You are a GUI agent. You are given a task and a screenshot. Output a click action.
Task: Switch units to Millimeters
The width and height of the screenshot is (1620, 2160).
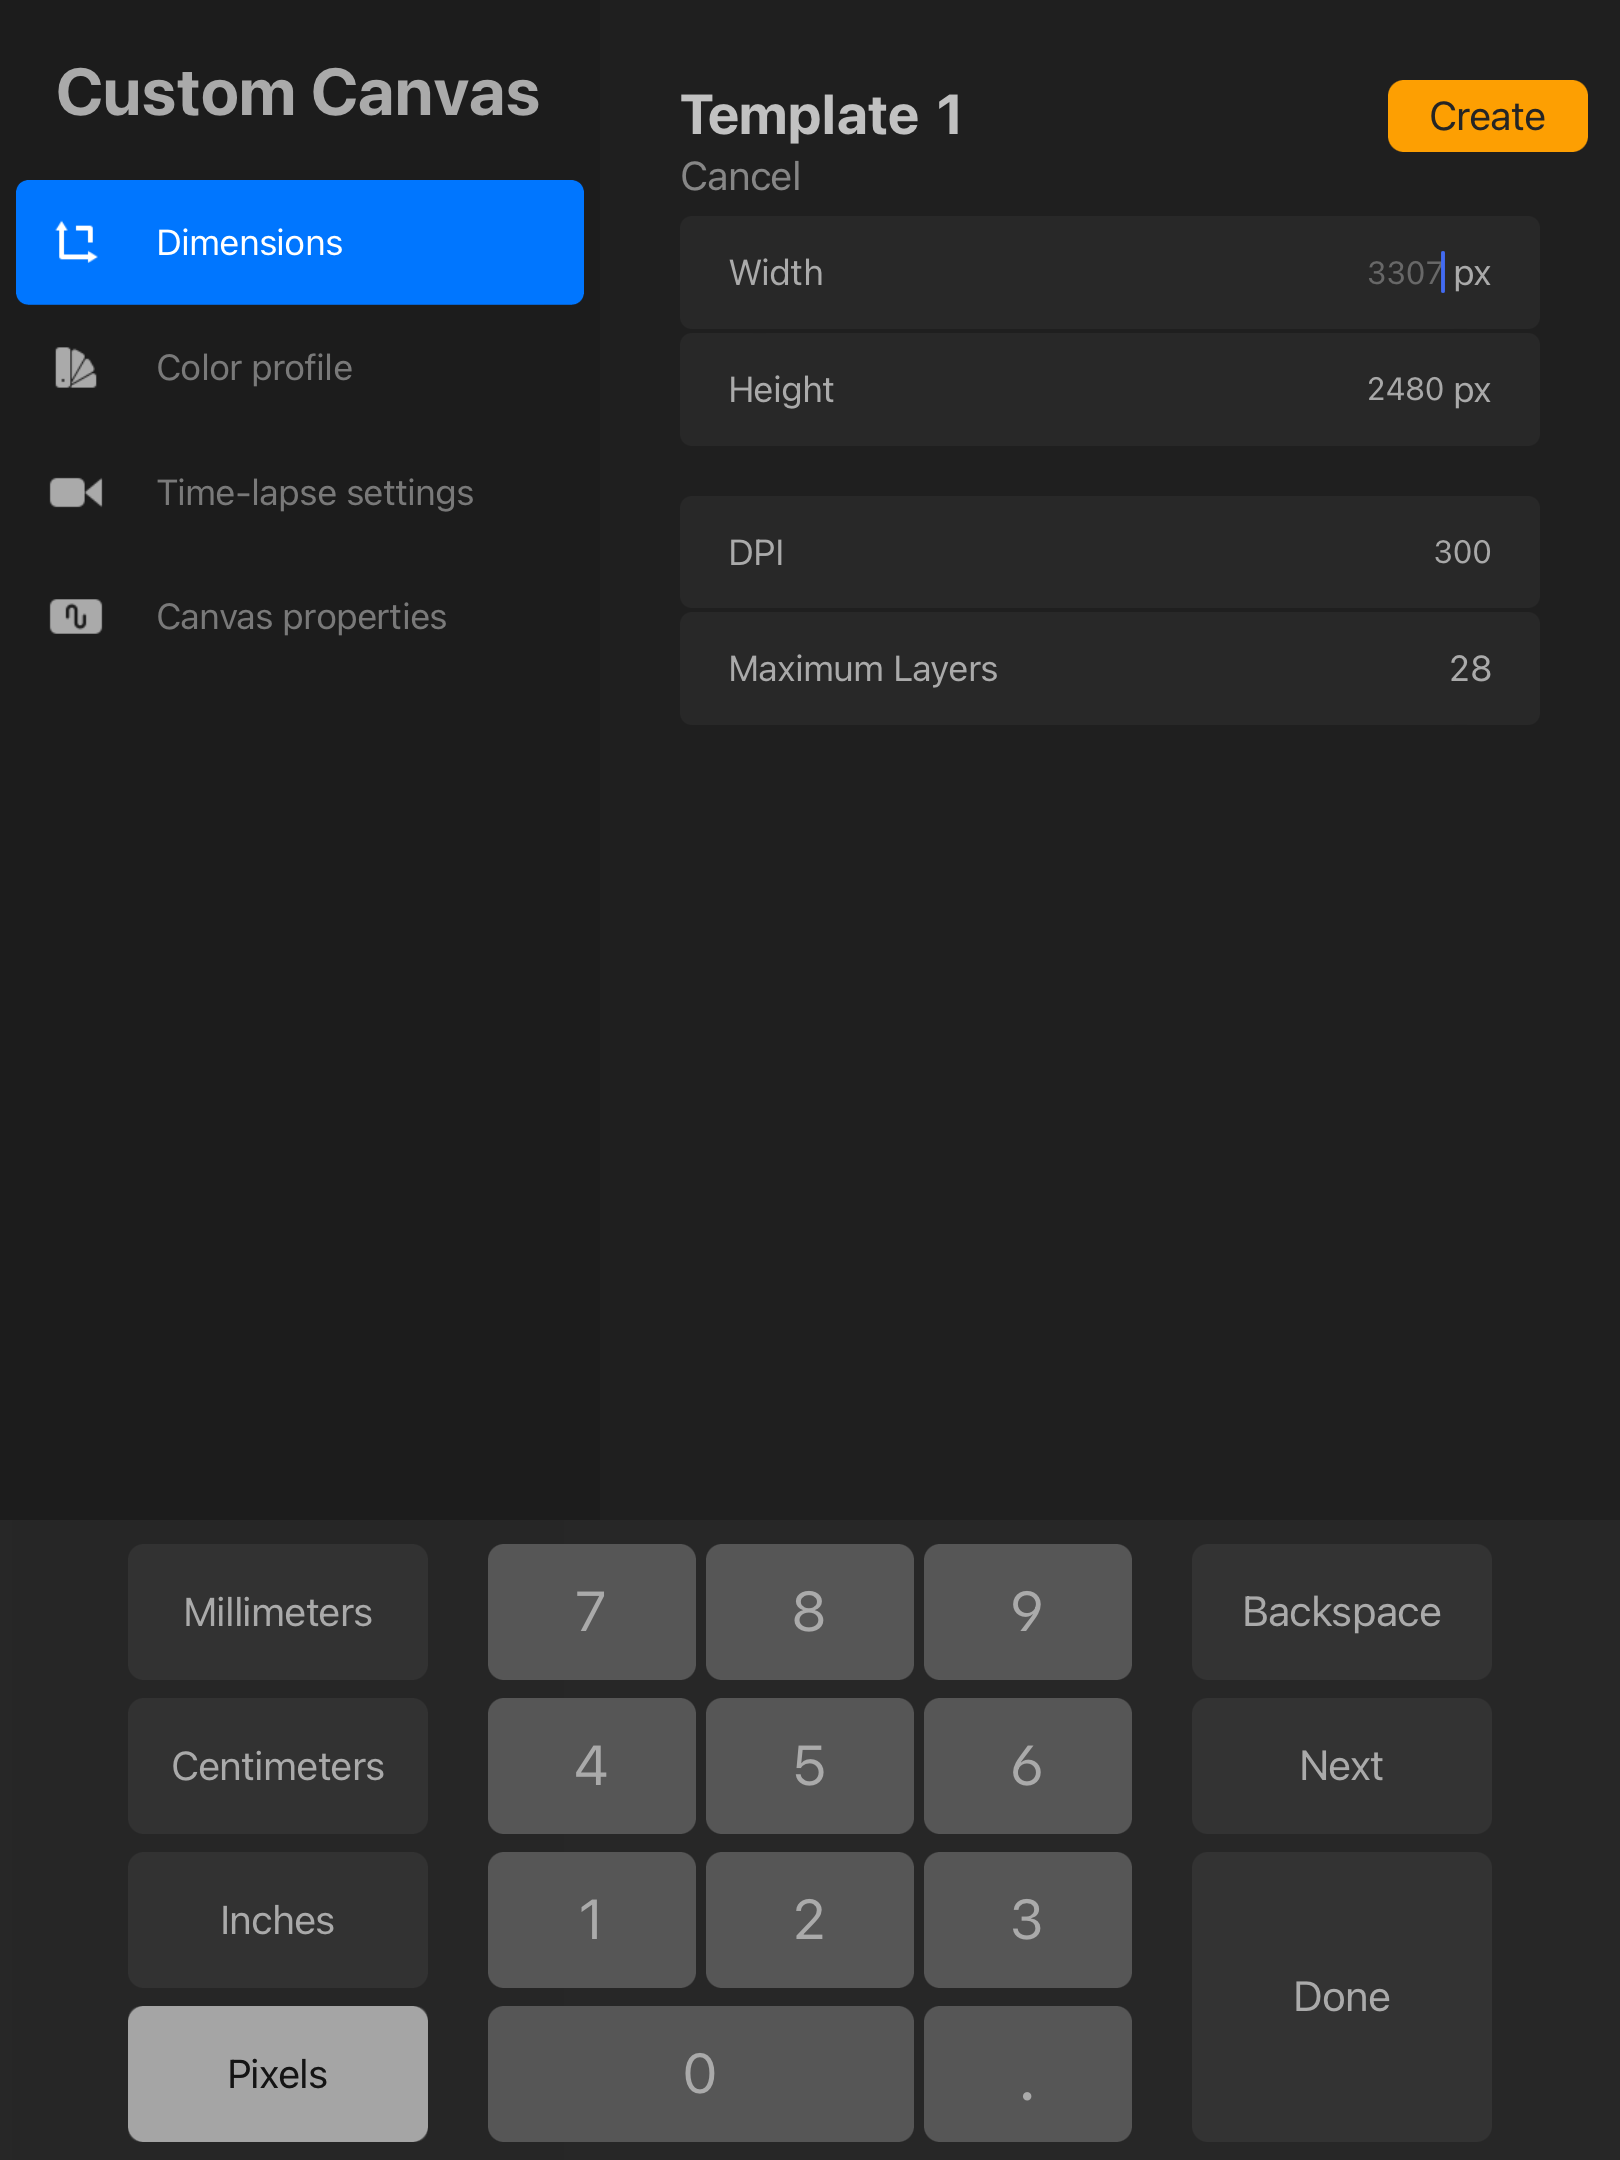point(278,1612)
